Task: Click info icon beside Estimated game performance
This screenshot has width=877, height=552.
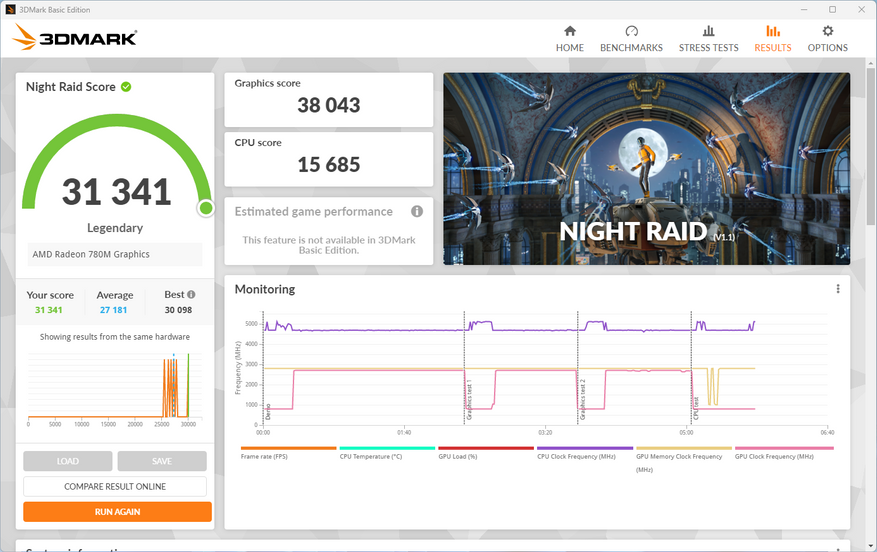Action: tap(417, 211)
